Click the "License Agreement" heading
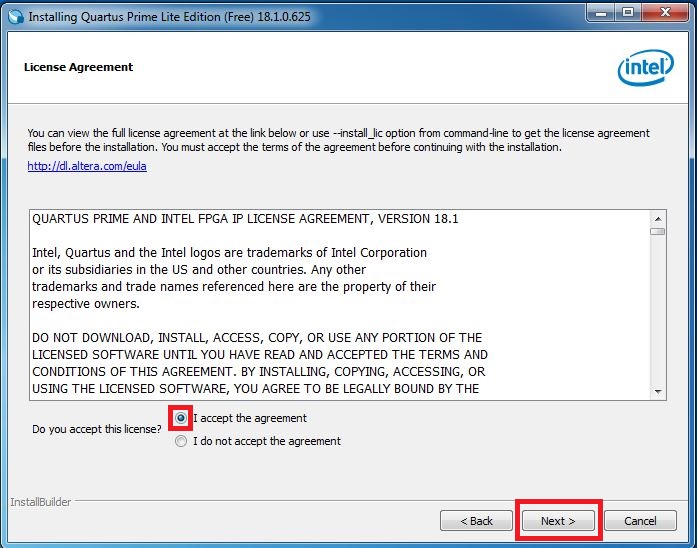Image resolution: width=697 pixels, height=548 pixels. [78, 67]
